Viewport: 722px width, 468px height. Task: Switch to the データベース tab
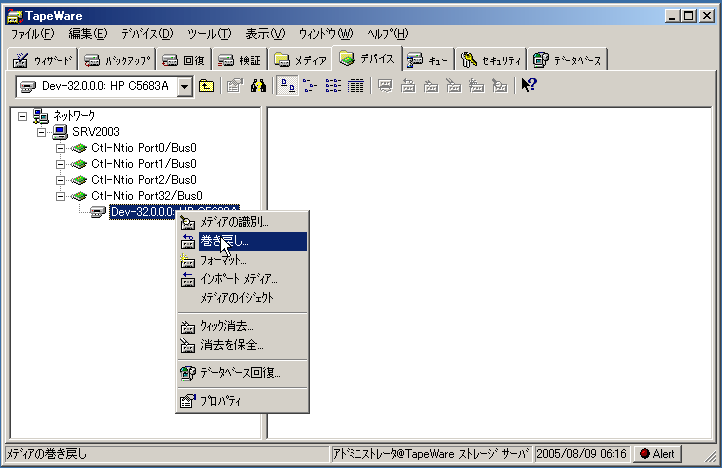click(x=567, y=60)
